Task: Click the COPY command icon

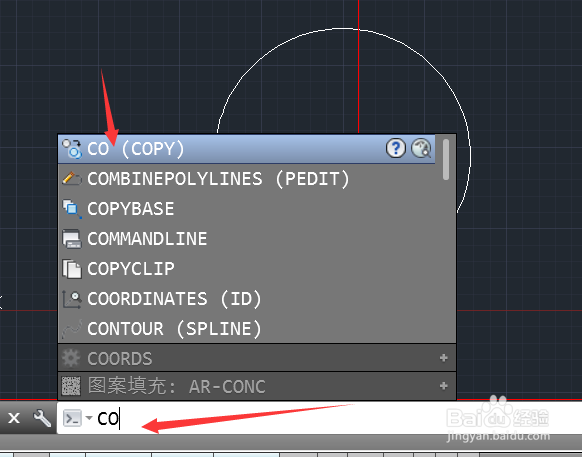Action: coord(72,149)
